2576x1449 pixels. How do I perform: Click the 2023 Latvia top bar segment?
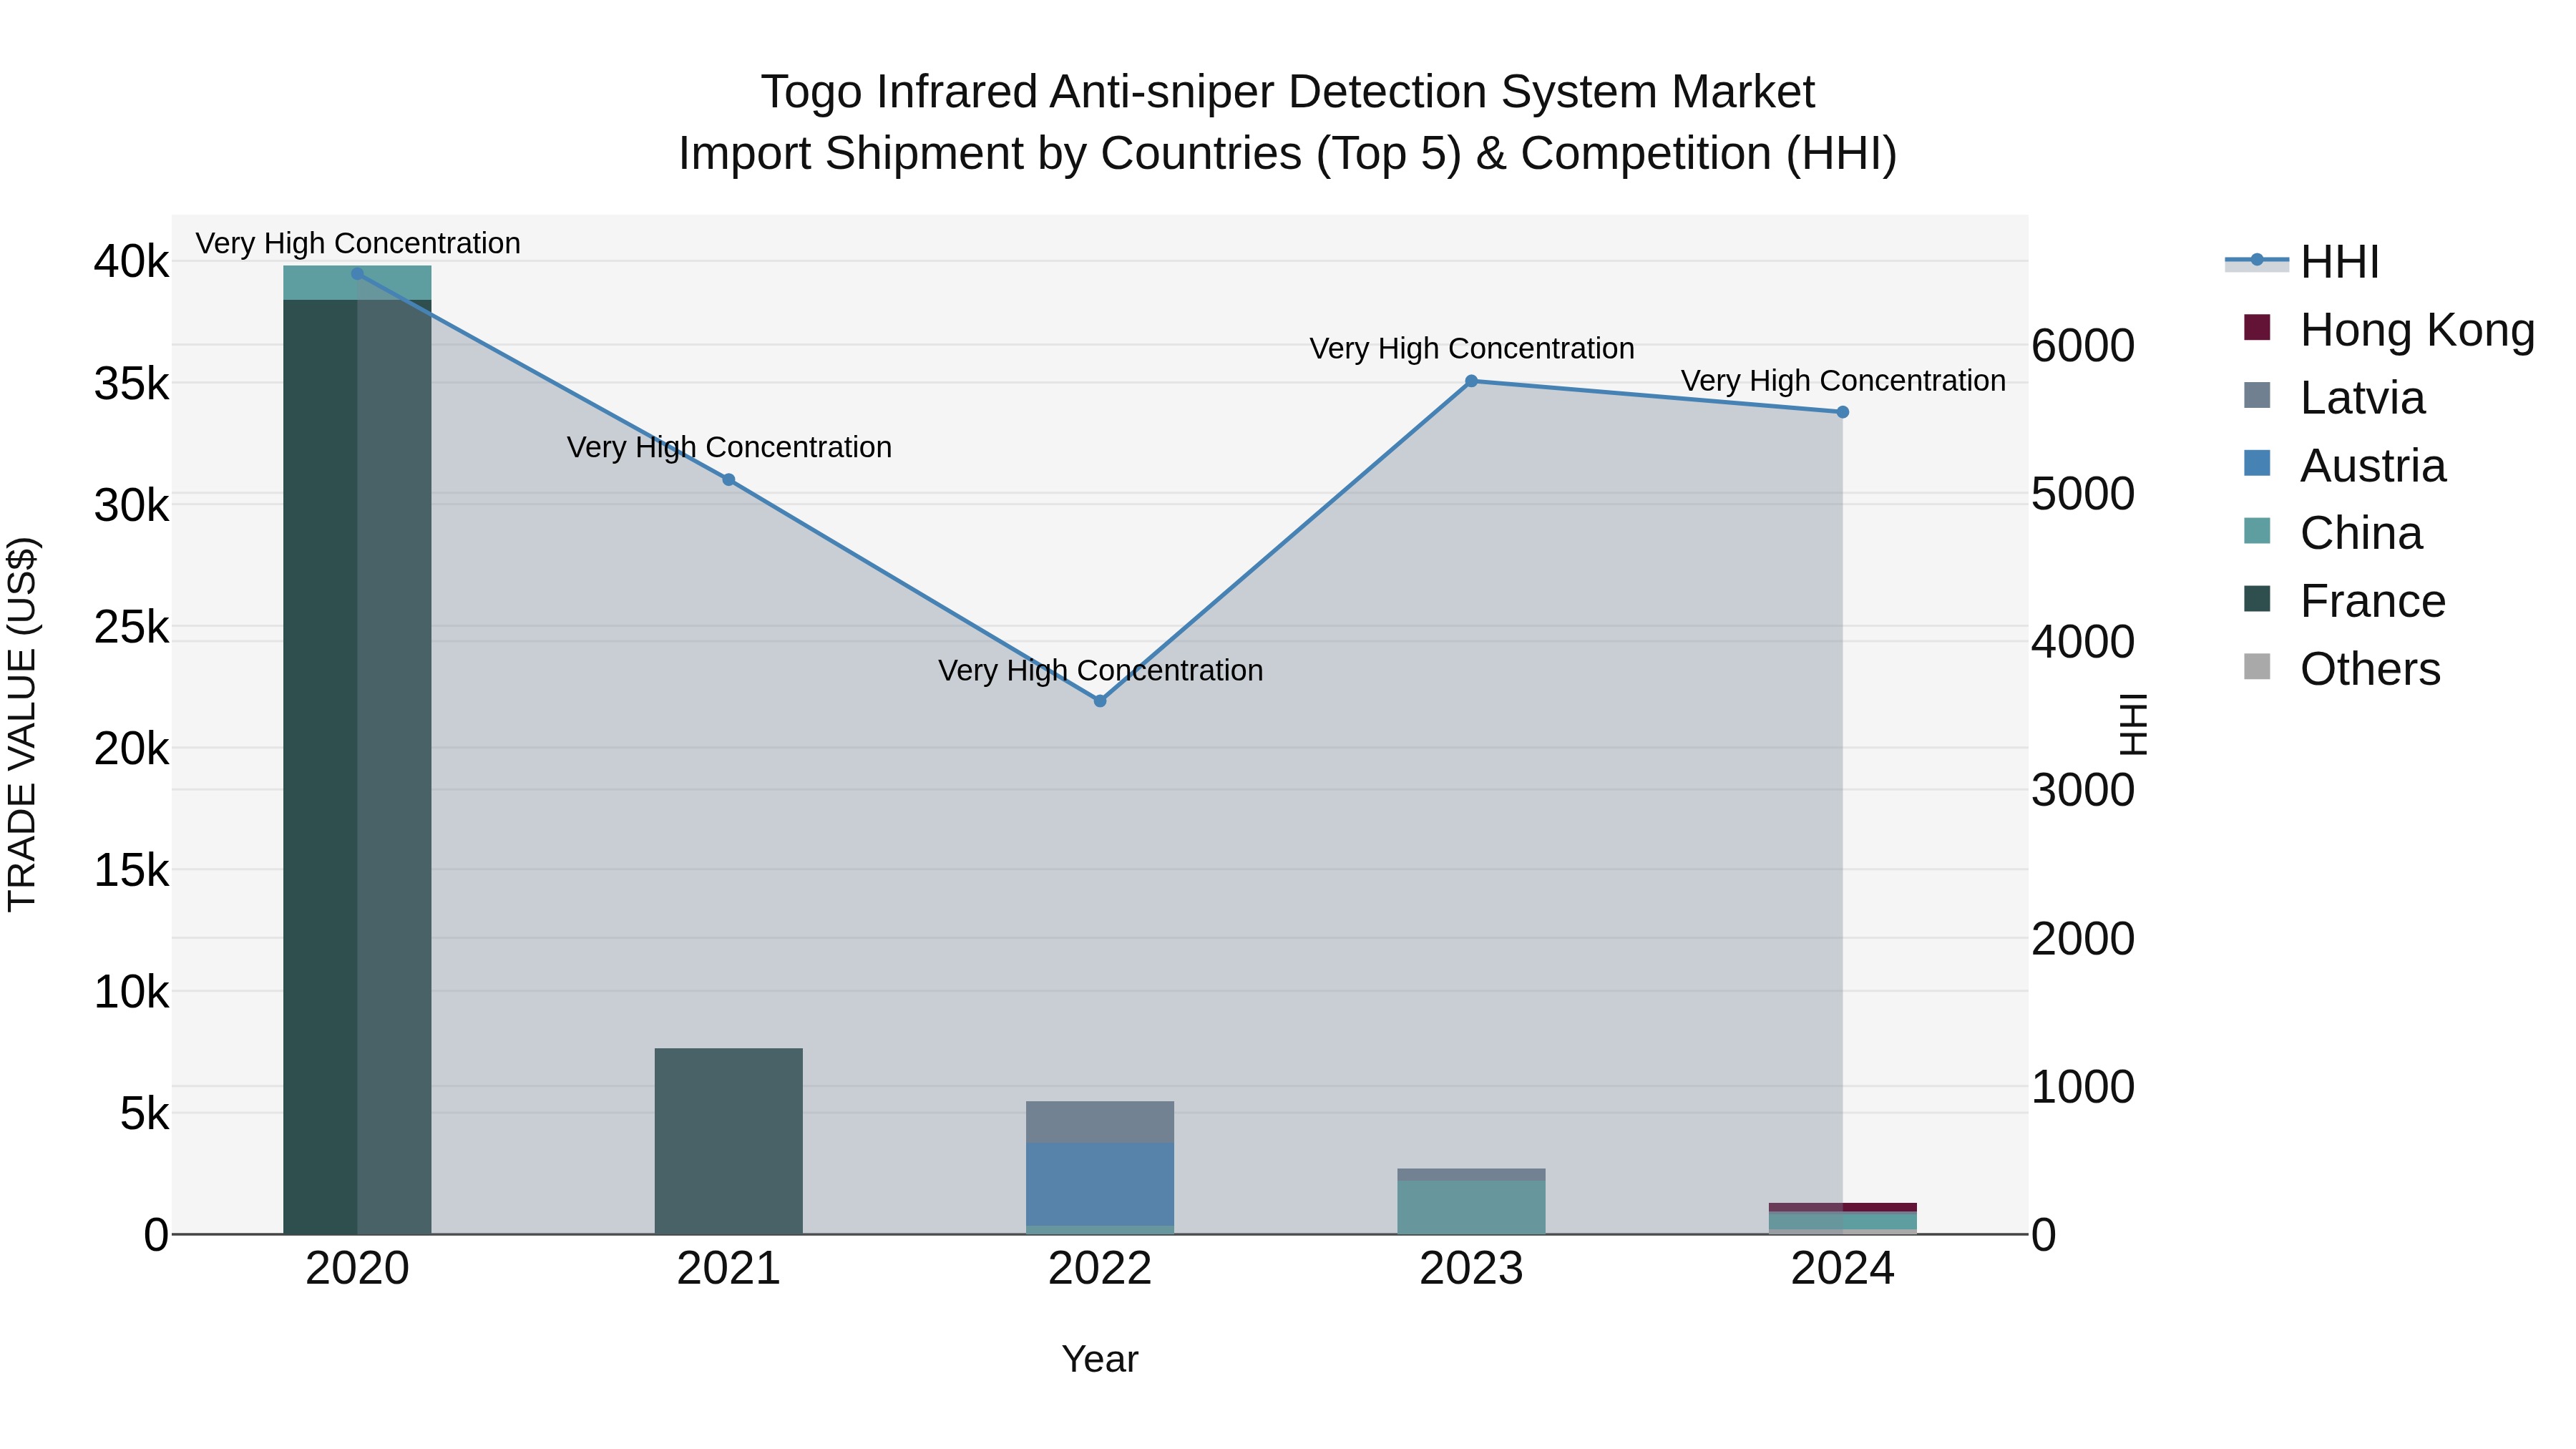pos(1471,1174)
